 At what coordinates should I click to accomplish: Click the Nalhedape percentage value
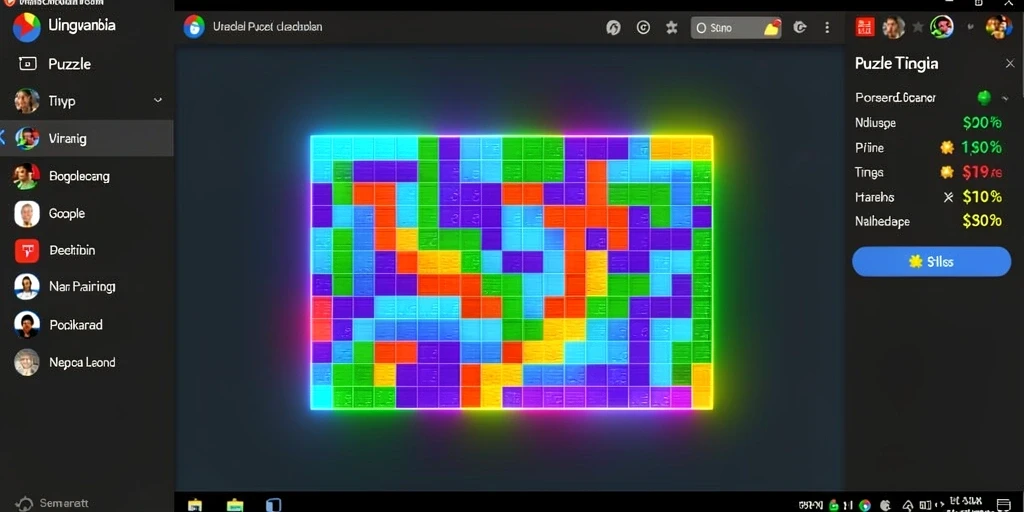pyautogui.click(x=982, y=221)
